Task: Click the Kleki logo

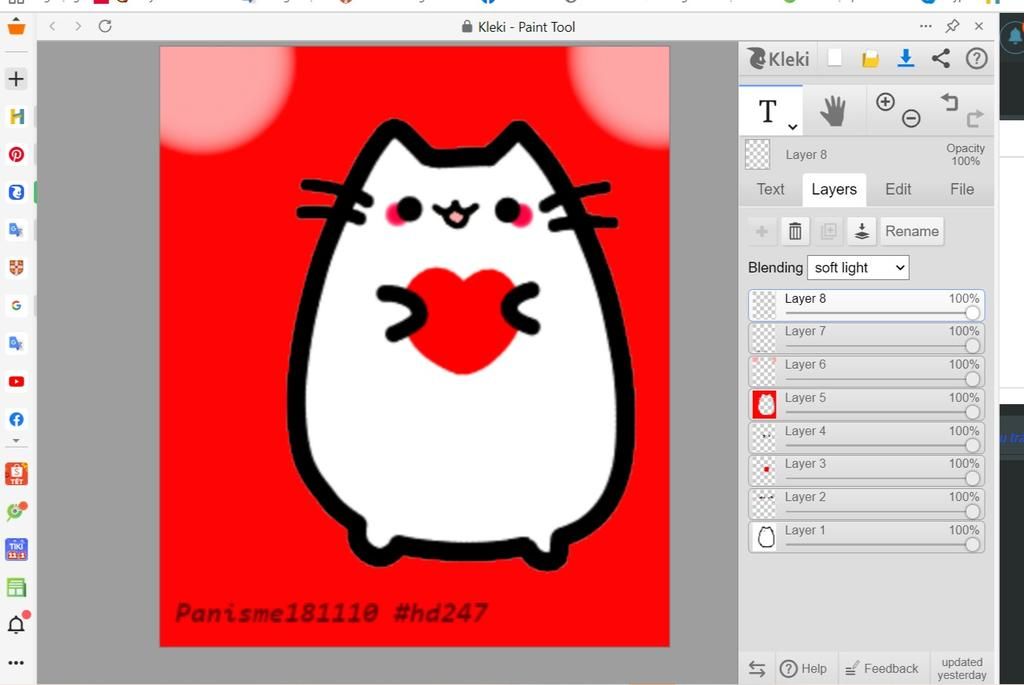Action: click(x=778, y=59)
